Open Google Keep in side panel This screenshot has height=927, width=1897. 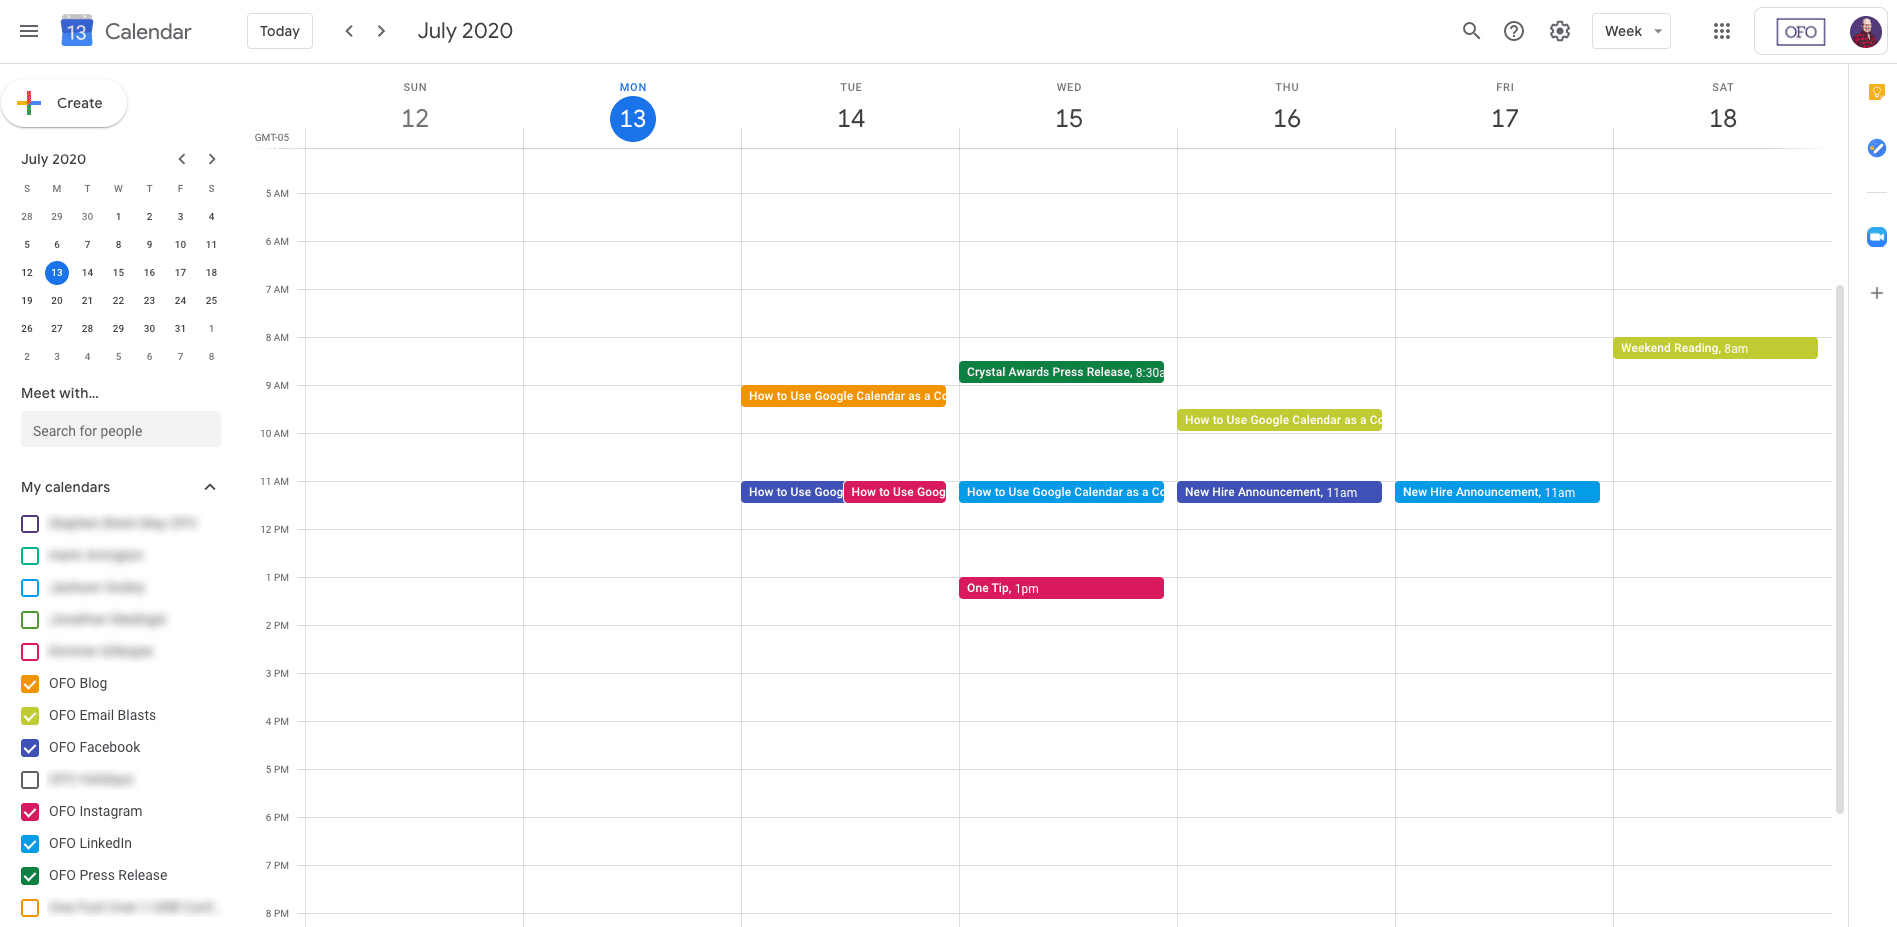pyautogui.click(x=1876, y=92)
